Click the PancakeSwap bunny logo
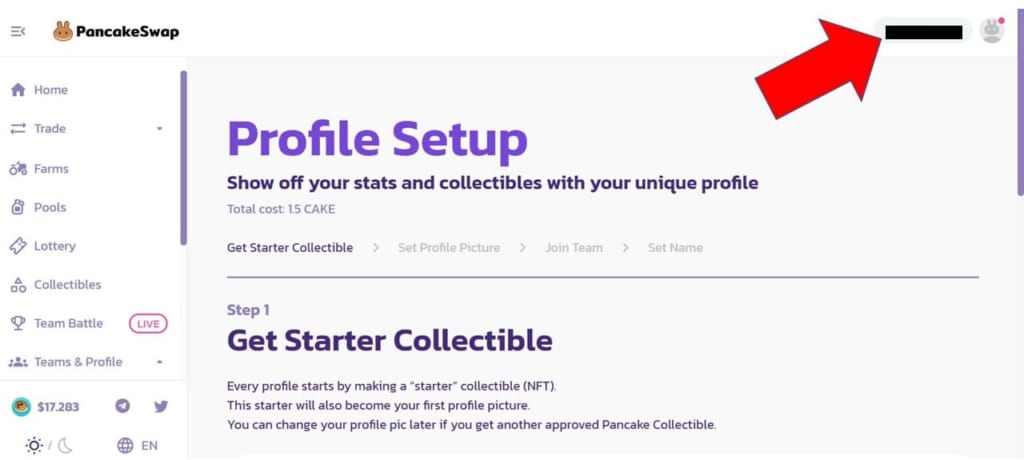The width and height of the screenshot is (1024, 460). 63,31
